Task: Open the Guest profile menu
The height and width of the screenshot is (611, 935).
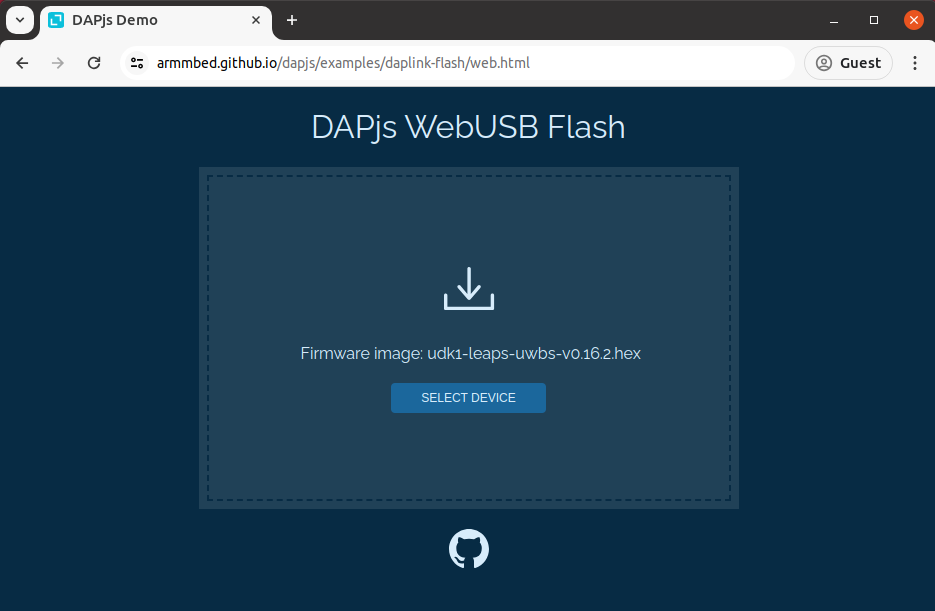Action: coord(848,63)
